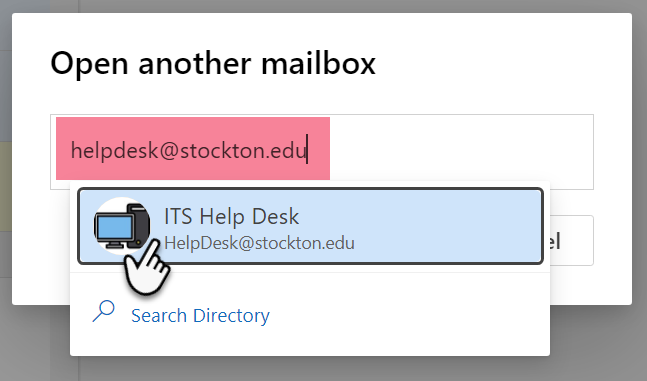Choose the HelpDesk@stockton.edu address in suggestion

pyautogui.click(x=259, y=243)
